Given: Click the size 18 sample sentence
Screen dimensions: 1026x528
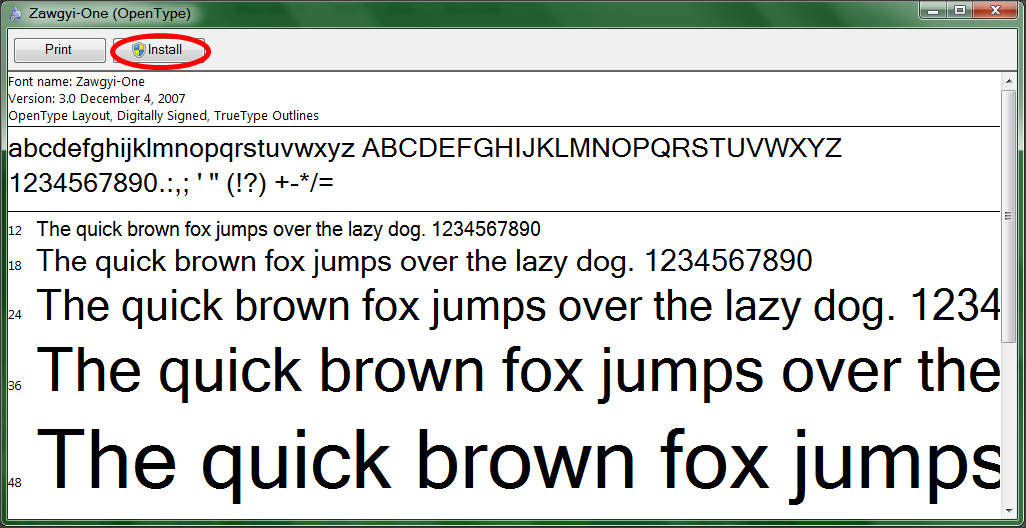Looking at the screenshot, I should click(425, 261).
